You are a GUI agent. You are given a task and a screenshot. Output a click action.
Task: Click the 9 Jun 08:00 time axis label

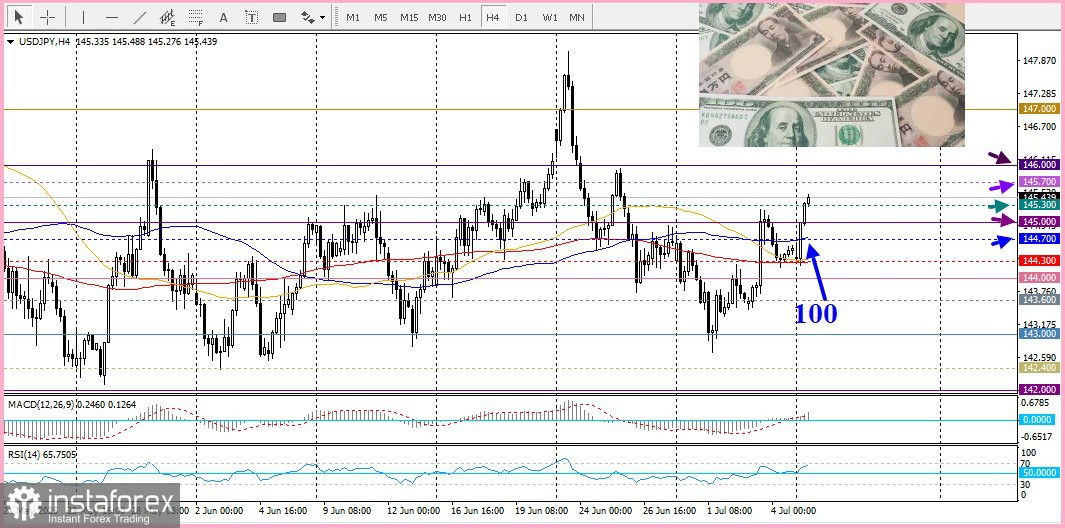[346, 510]
